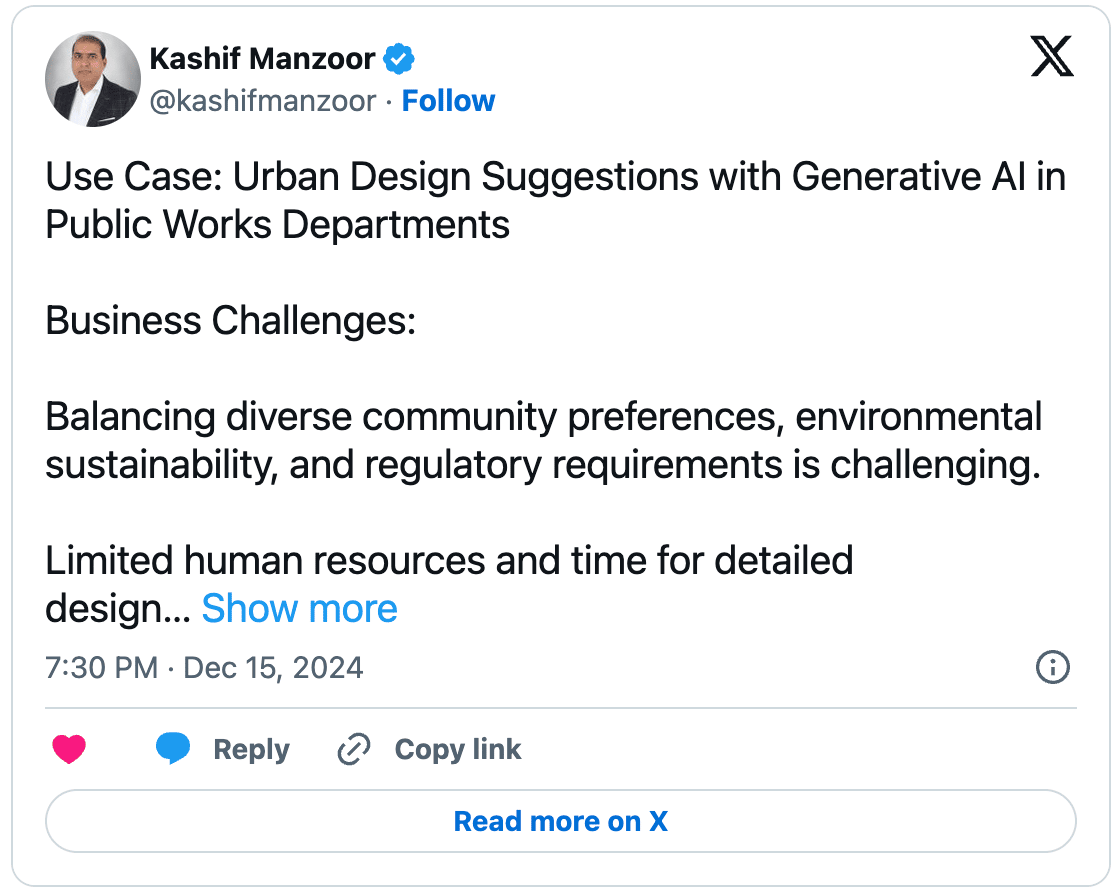Open the tweet info circle icon
Image resolution: width=1116 pixels, height=896 pixels.
pyautogui.click(x=1053, y=668)
